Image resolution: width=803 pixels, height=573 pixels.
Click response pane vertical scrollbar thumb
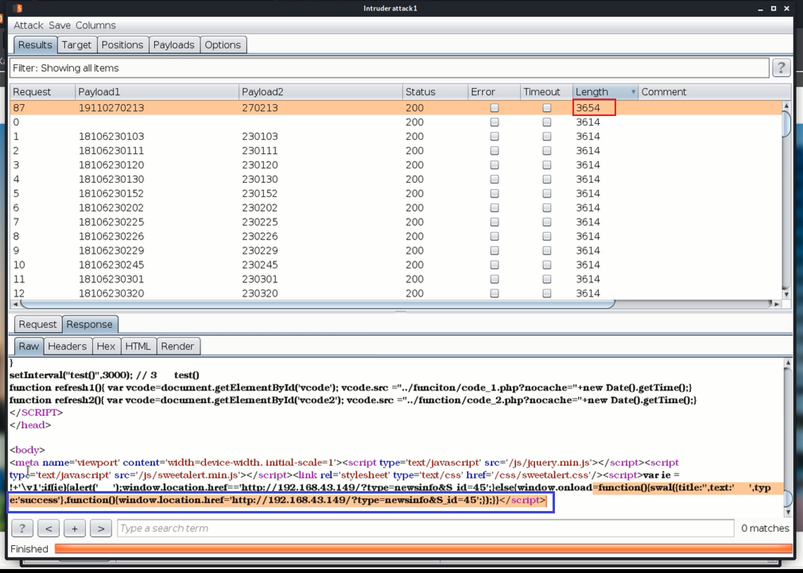(x=788, y=497)
